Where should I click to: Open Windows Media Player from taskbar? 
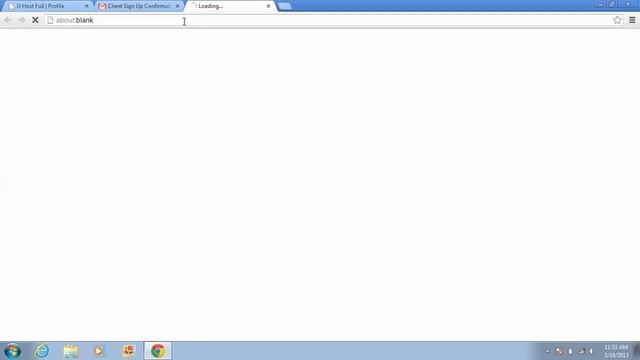click(98, 351)
